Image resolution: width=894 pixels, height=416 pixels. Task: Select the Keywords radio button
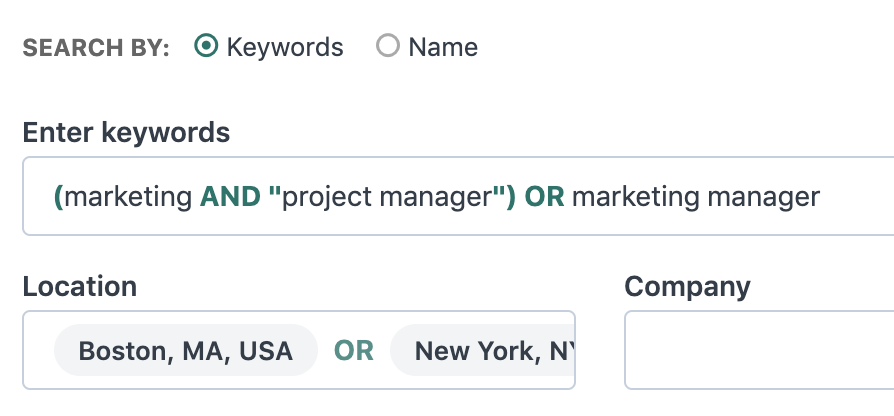click(x=206, y=46)
